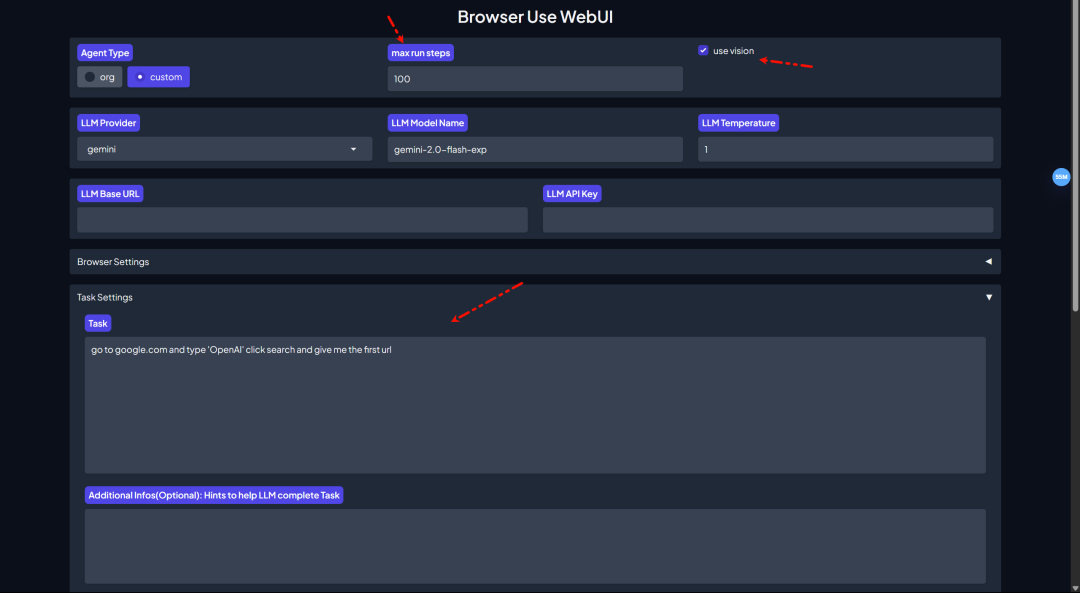Click the scrollbar down arrow
Image resolution: width=1080 pixels, height=593 pixels.
point(1076,588)
